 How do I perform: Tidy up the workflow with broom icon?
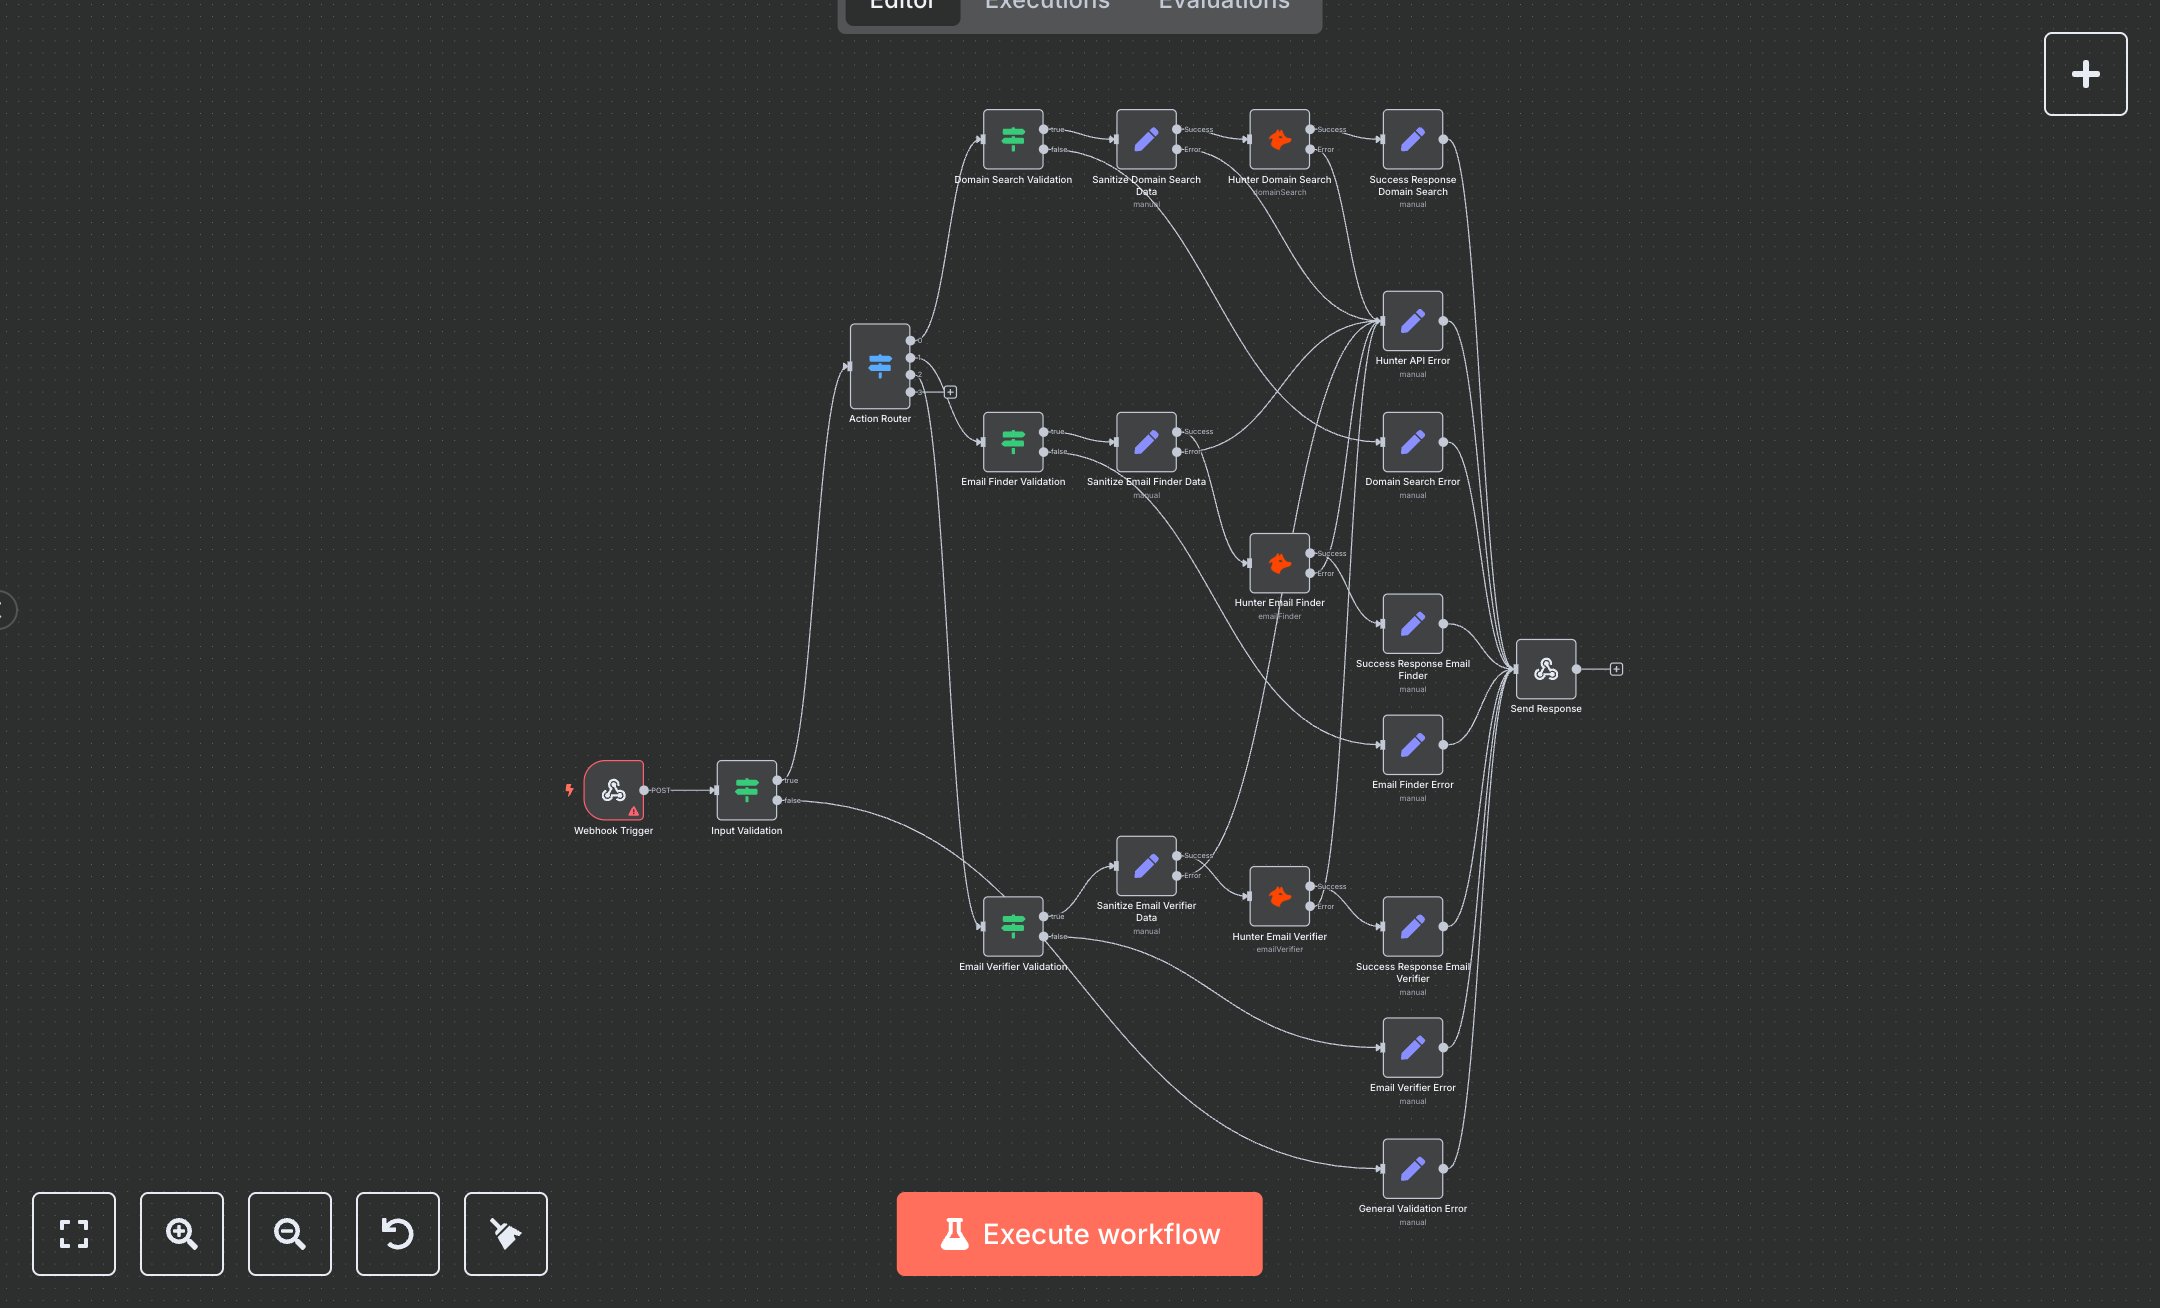click(506, 1234)
